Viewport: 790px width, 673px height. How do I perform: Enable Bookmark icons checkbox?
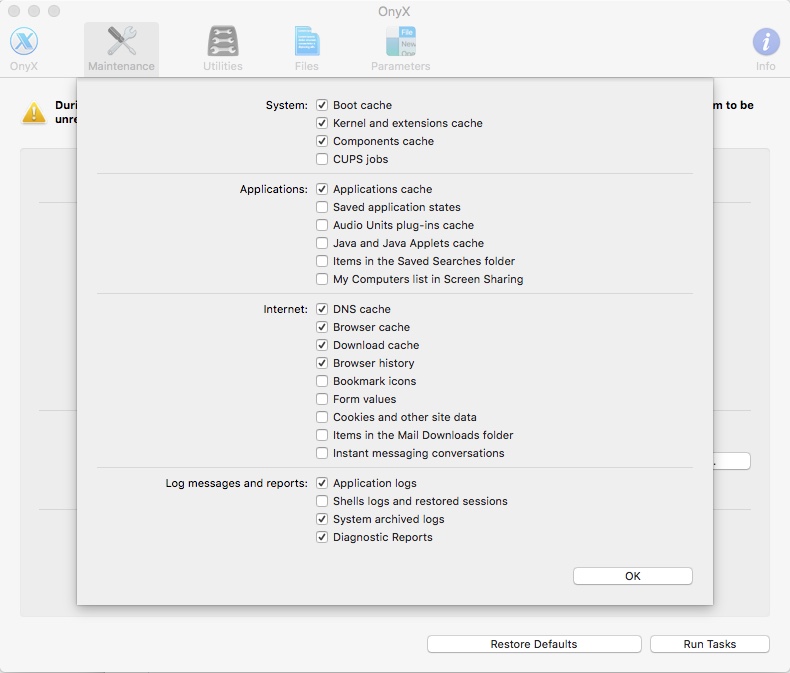click(x=322, y=381)
